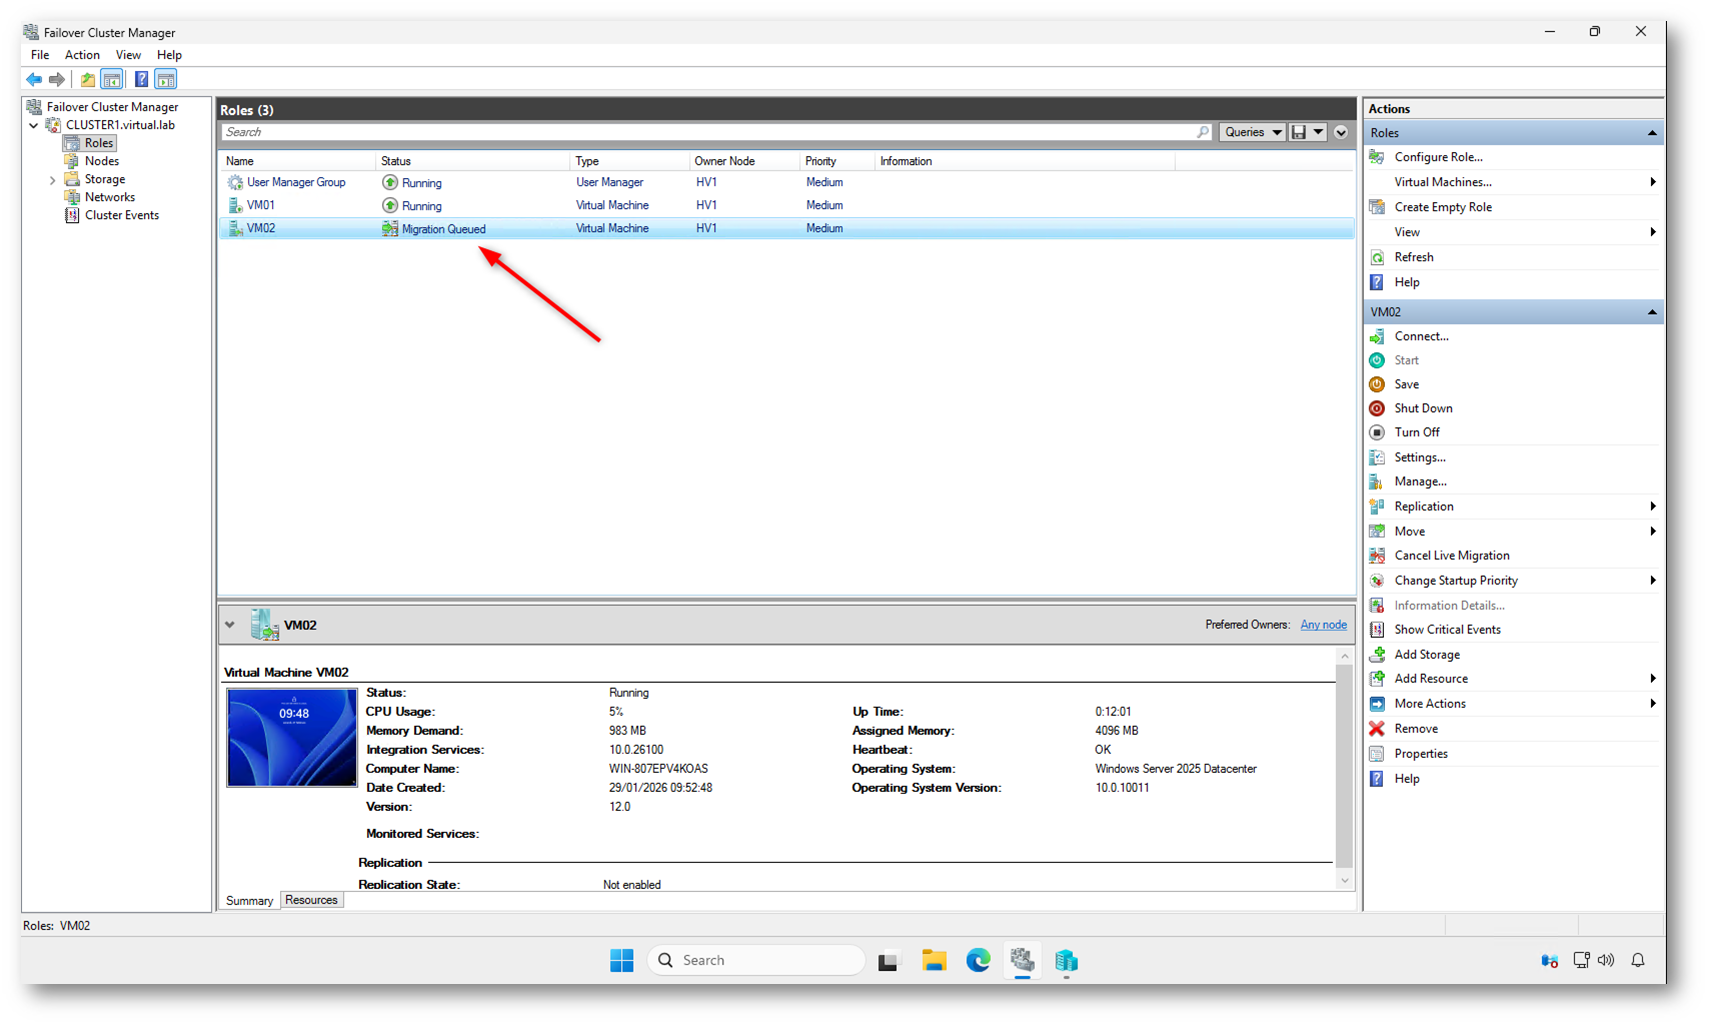Select Nodes in the cluster tree

tap(101, 161)
